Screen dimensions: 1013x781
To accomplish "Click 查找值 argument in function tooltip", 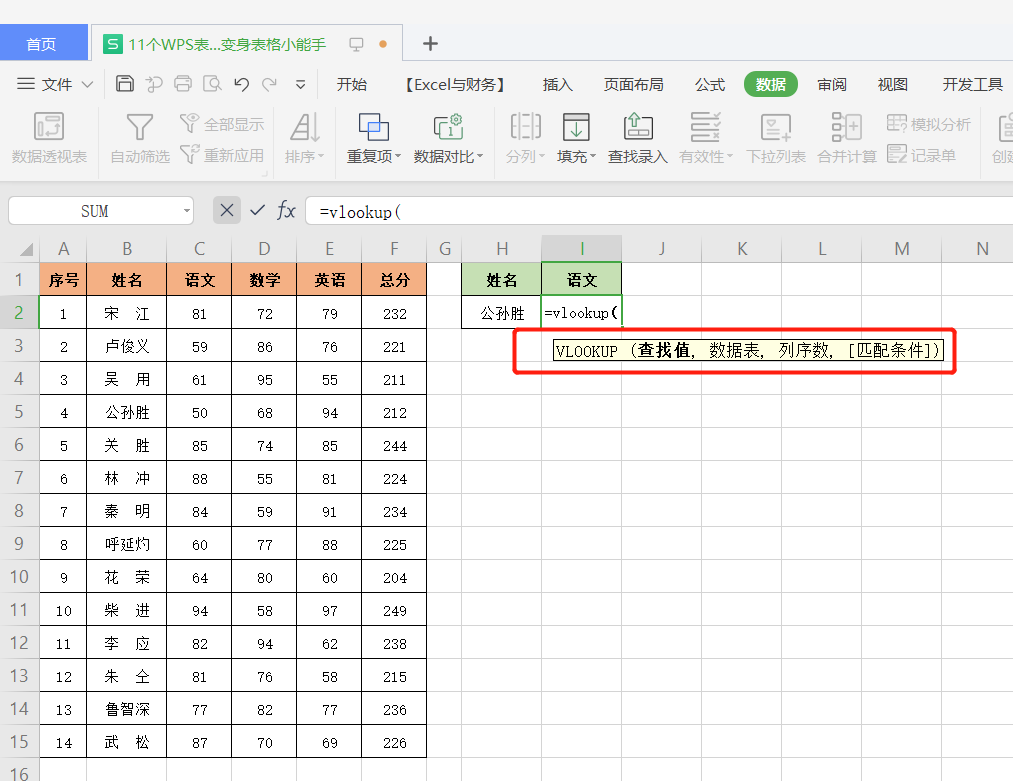I will (x=664, y=350).
